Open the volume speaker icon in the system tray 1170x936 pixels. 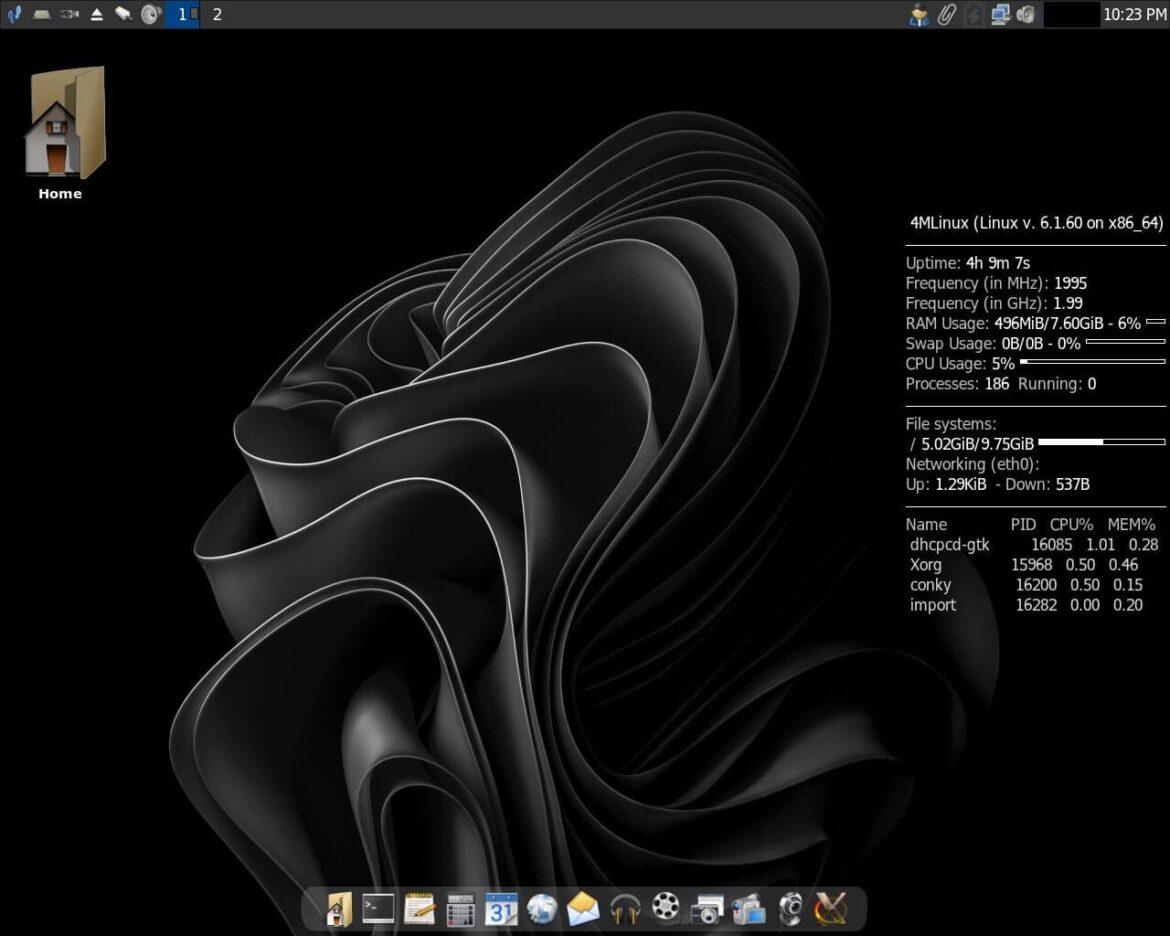1024,14
